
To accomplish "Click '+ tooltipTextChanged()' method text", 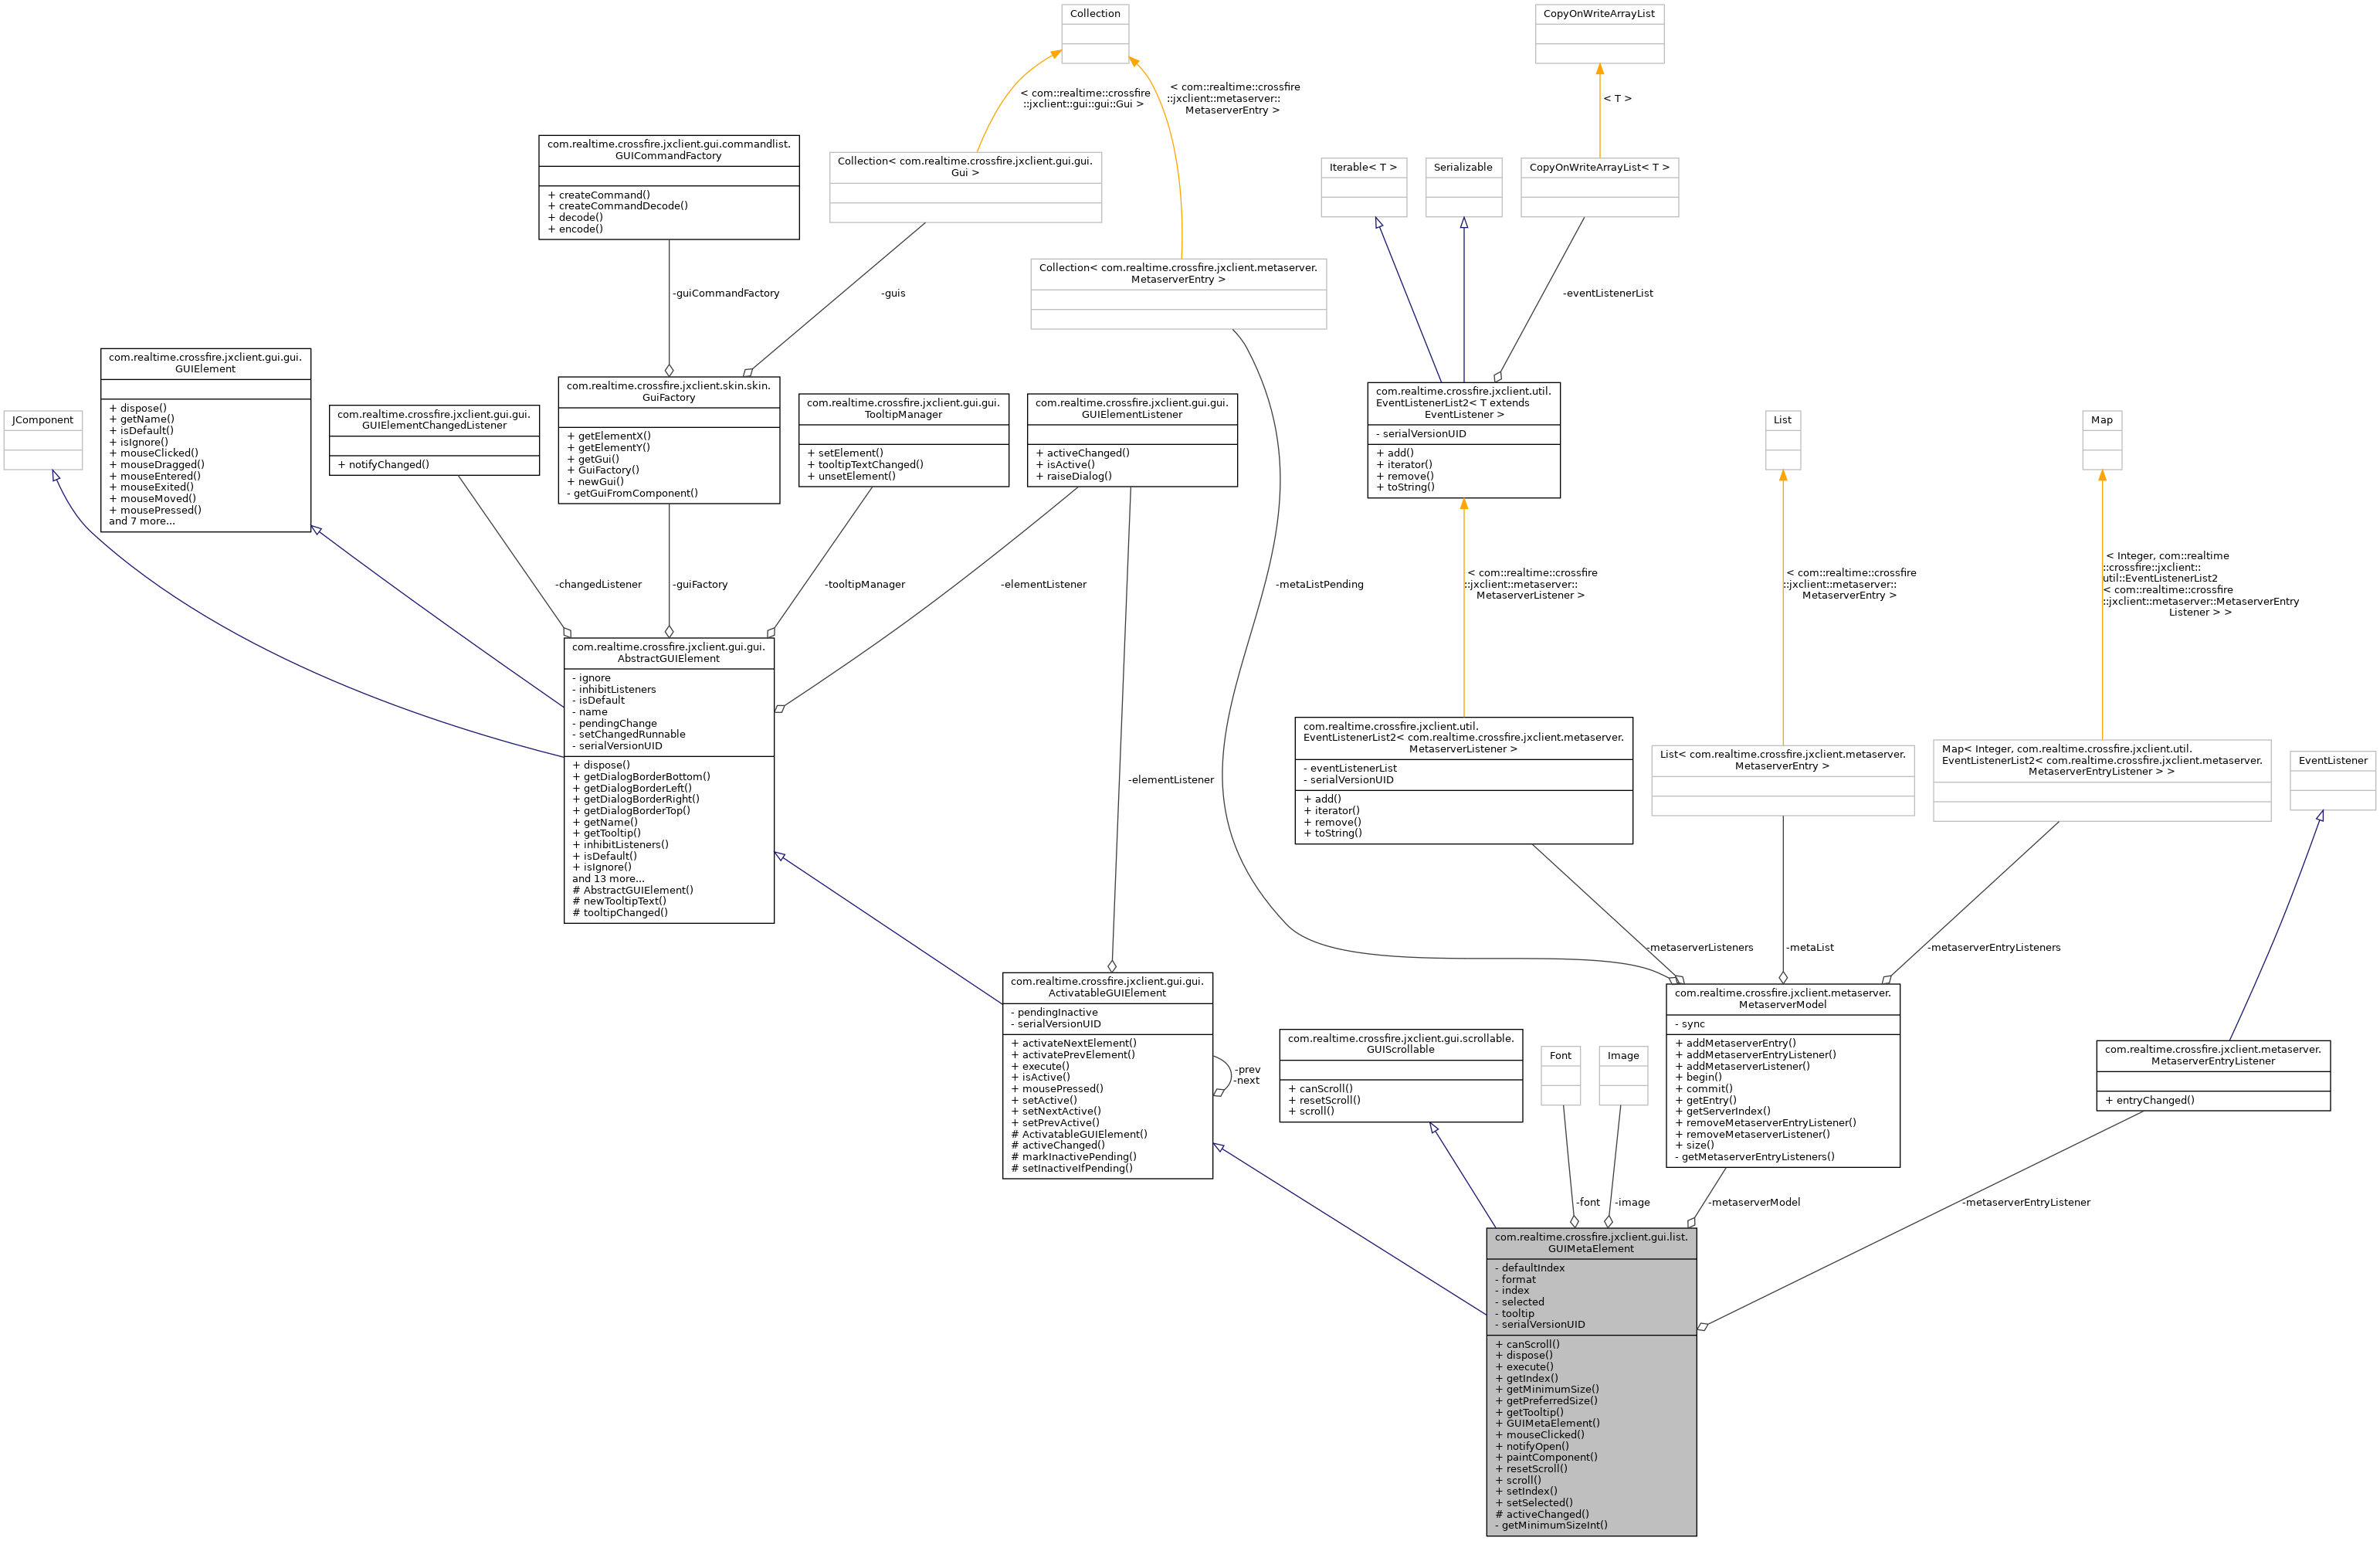I will 865,464.
